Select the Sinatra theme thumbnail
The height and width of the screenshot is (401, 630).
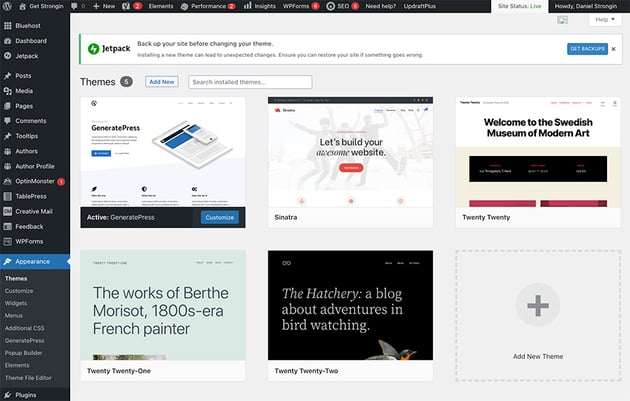pyautogui.click(x=350, y=152)
